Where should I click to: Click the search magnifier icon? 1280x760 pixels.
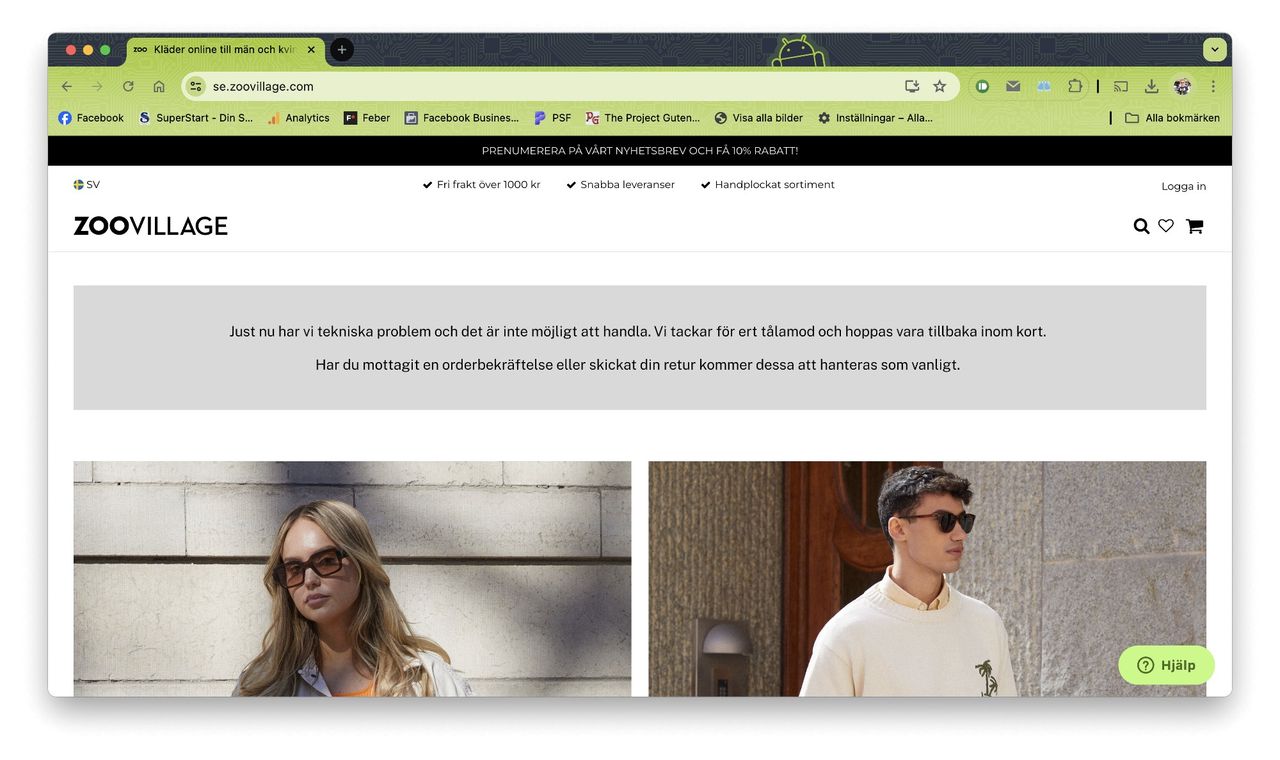coord(1141,226)
